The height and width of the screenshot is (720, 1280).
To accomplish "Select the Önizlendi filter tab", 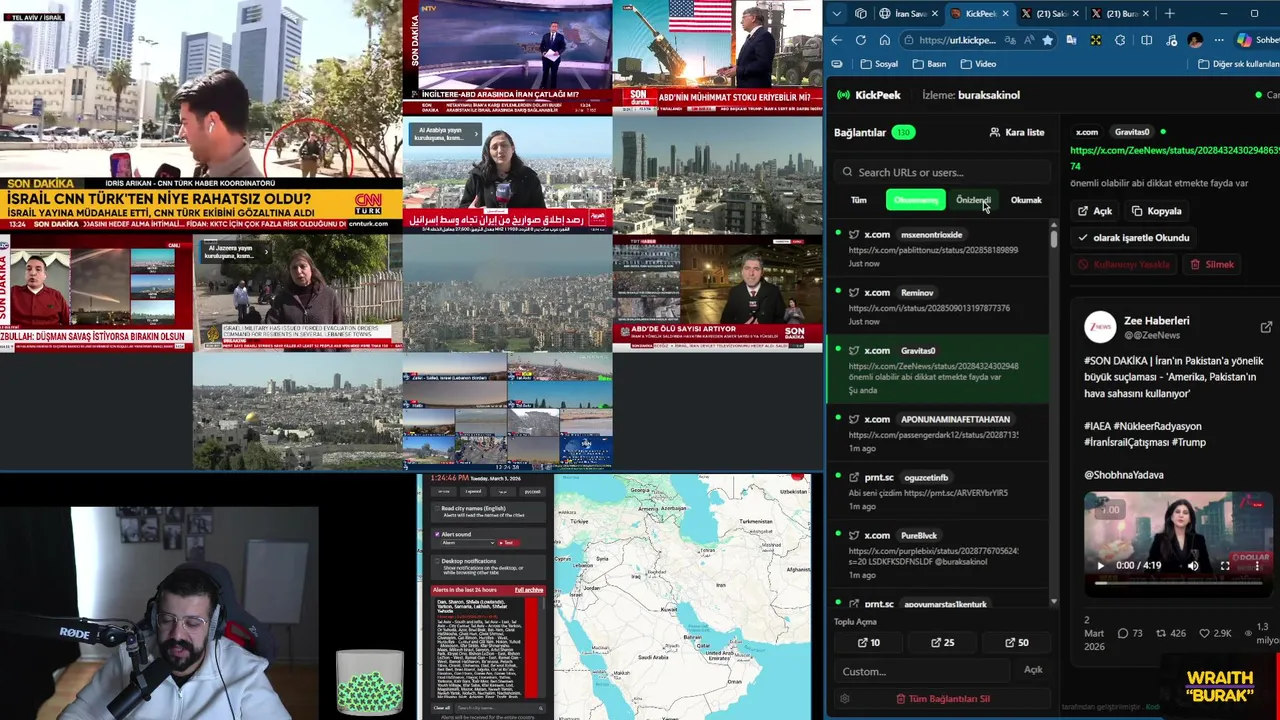I will click(973, 200).
